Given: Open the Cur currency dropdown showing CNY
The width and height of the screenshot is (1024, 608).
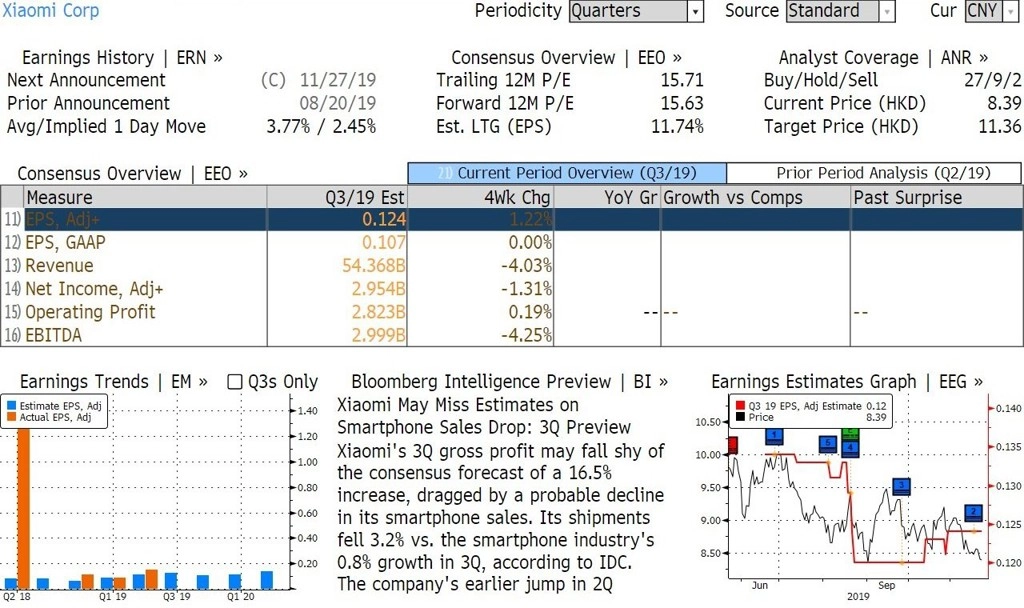Looking at the screenshot, I should (991, 11).
